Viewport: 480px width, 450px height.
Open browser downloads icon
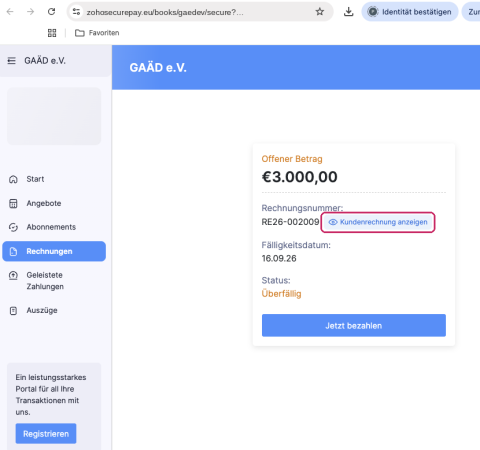click(348, 12)
